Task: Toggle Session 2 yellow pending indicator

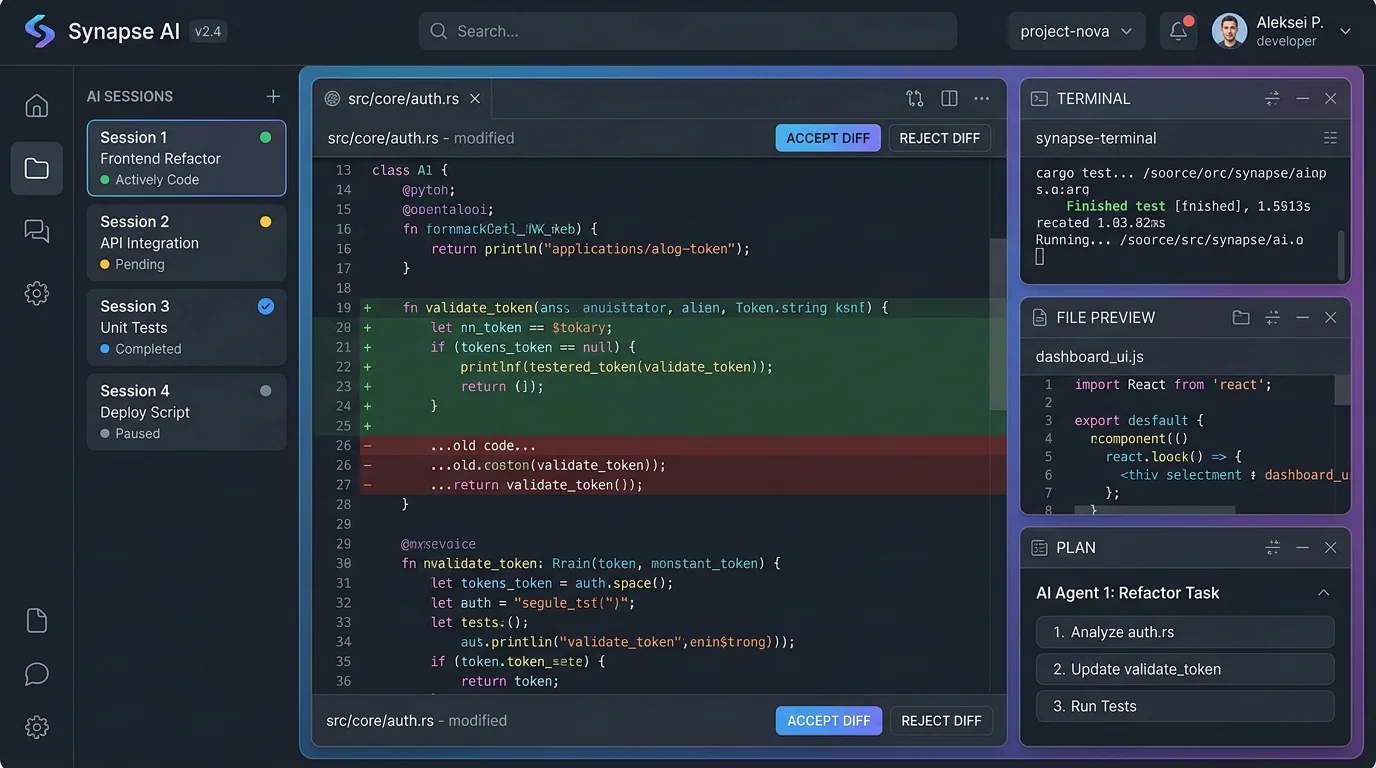Action: tap(263, 221)
